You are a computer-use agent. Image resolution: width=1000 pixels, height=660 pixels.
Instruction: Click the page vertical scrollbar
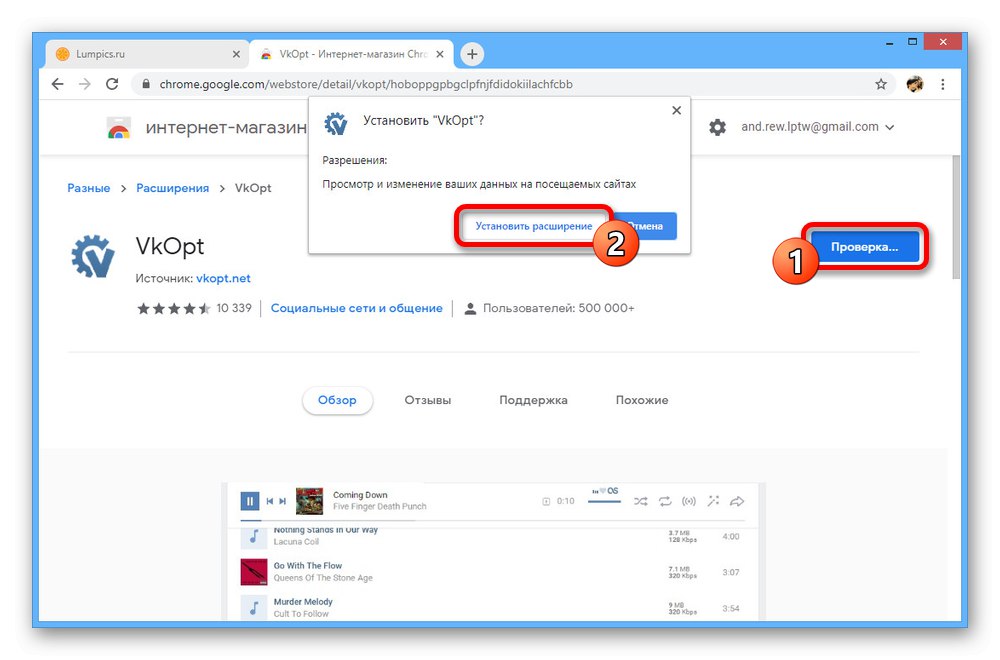coord(955,217)
